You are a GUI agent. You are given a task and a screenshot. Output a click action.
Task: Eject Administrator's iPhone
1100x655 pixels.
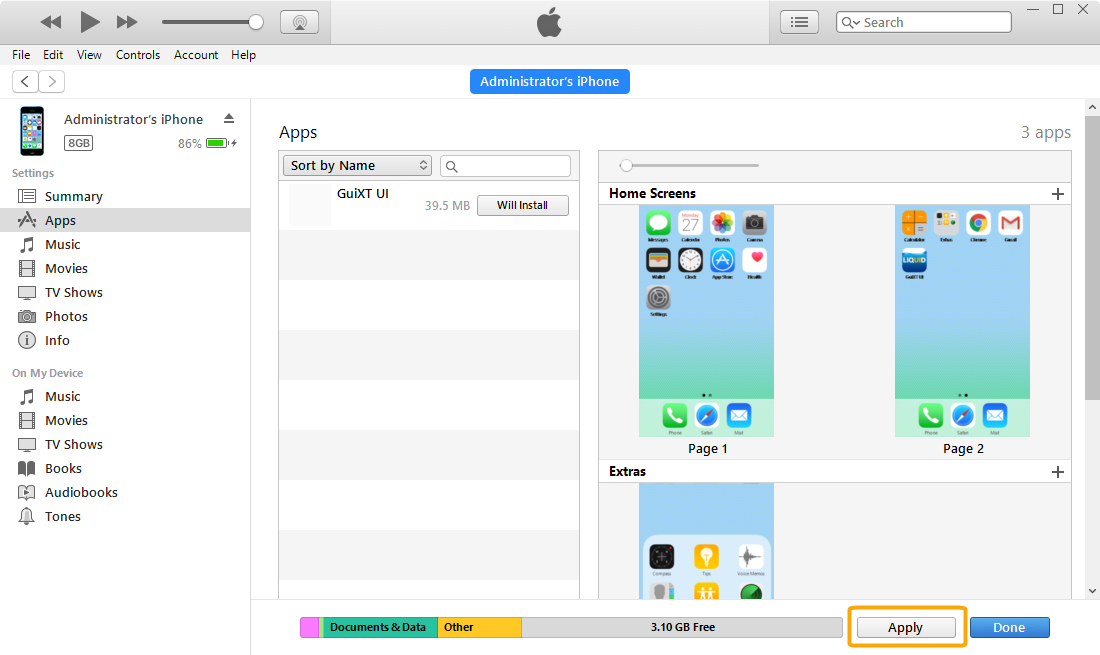click(229, 118)
